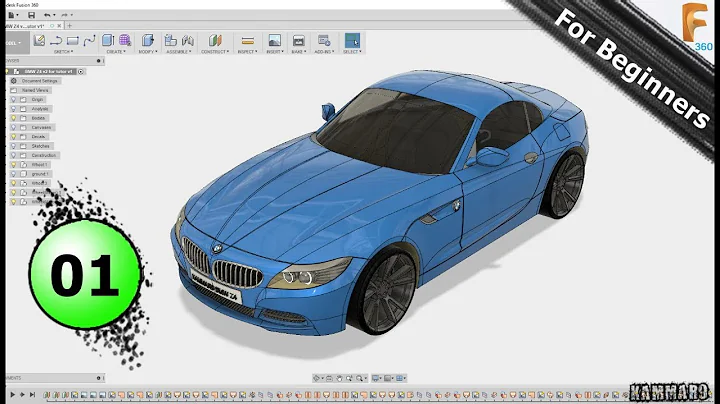The height and width of the screenshot is (404, 720).
Task: Activate the Select tool icon
Action: coord(352,40)
